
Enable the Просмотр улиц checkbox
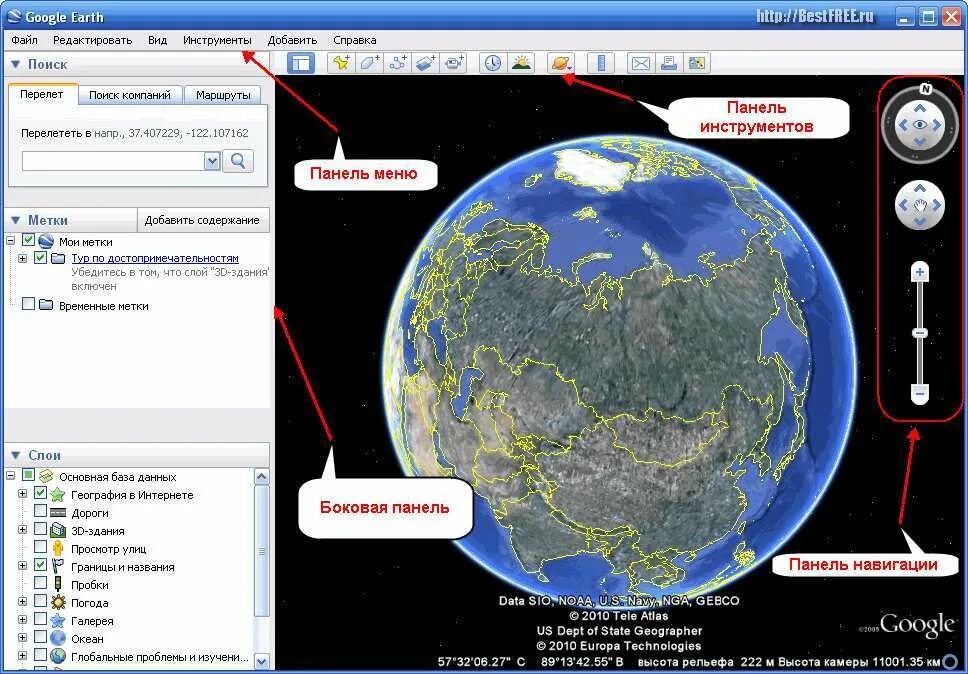[x=41, y=547]
